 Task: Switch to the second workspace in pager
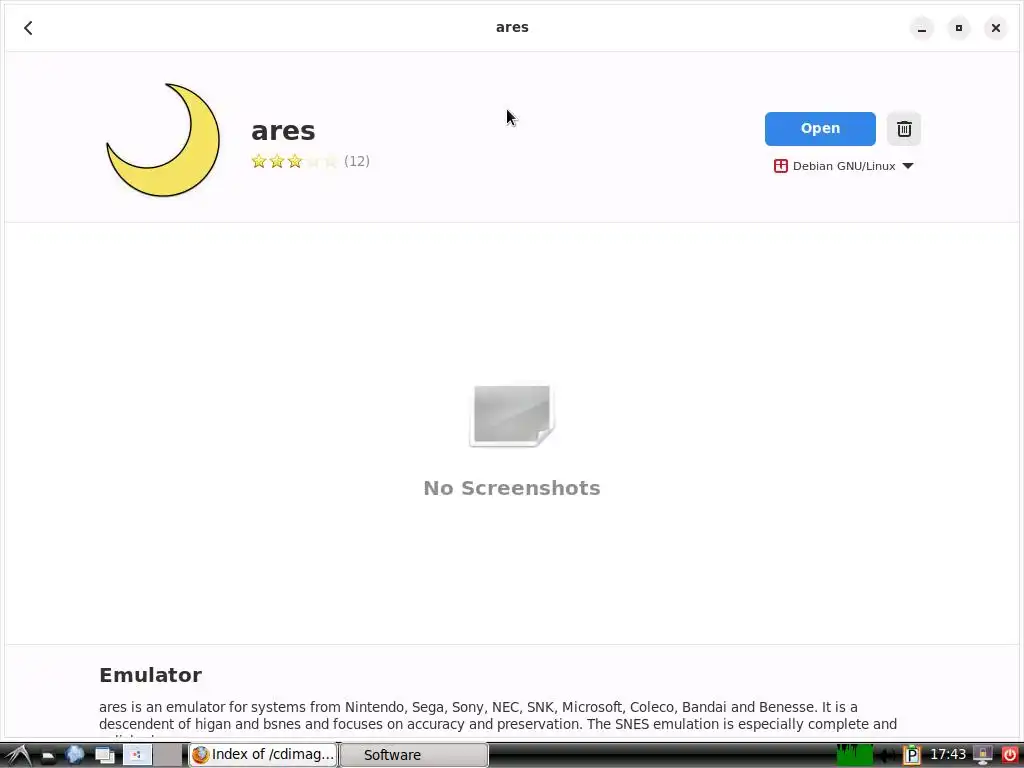(167, 755)
